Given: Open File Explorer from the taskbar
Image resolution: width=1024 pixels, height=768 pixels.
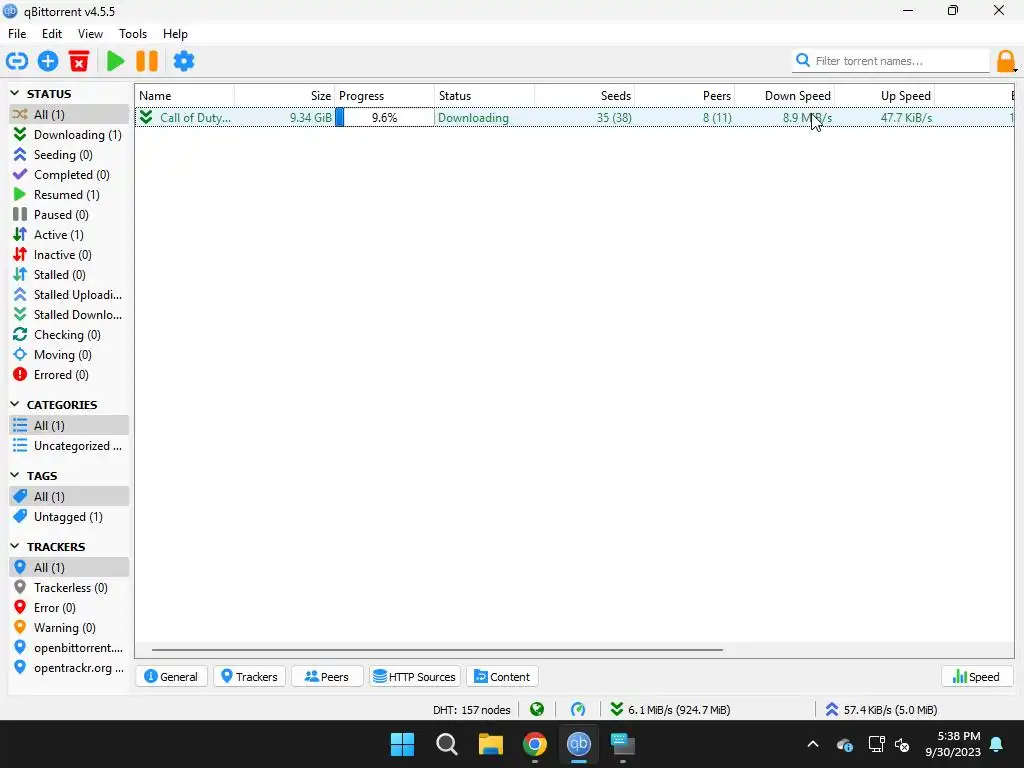Looking at the screenshot, I should [x=490, y=744].
